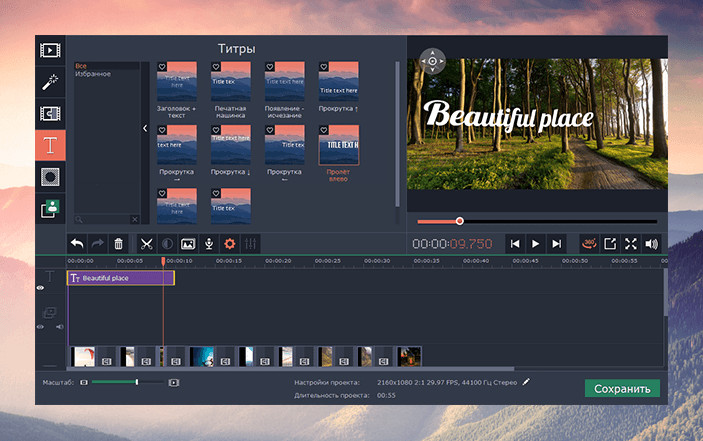The height and width of the screenshot is (441, 703).
Task: Open audio equalizer sliders icon
Action: [250, 244]
